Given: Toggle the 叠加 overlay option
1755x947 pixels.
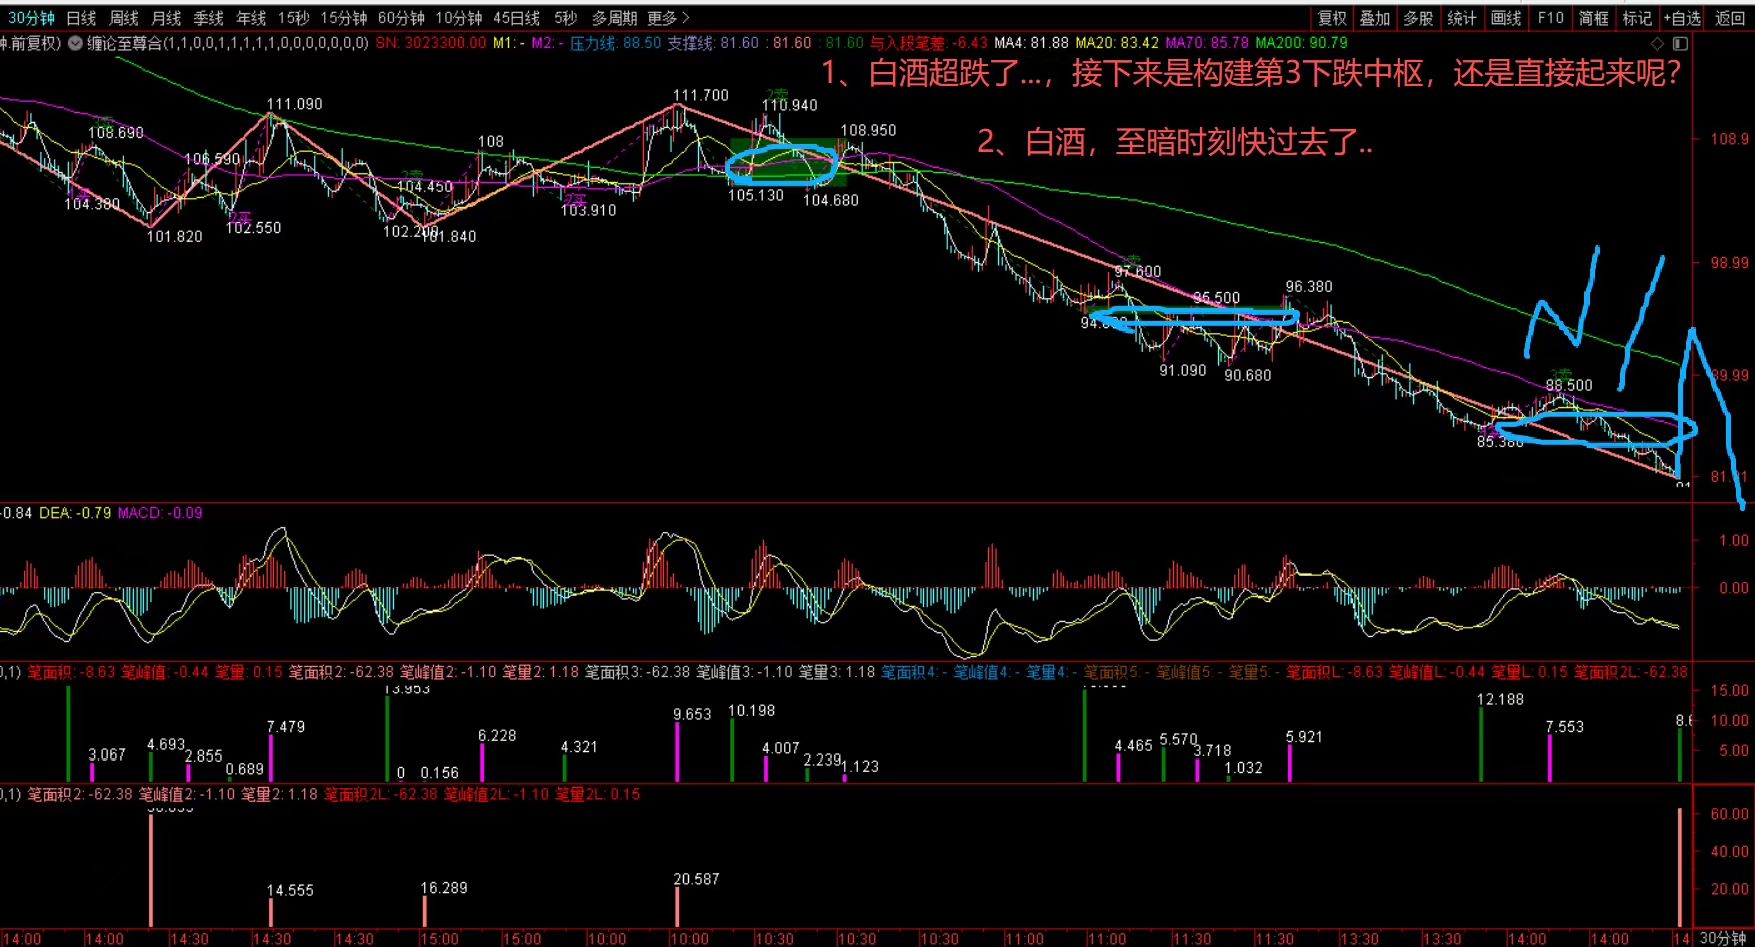Looking at the screenshot, I should 1375,18.
